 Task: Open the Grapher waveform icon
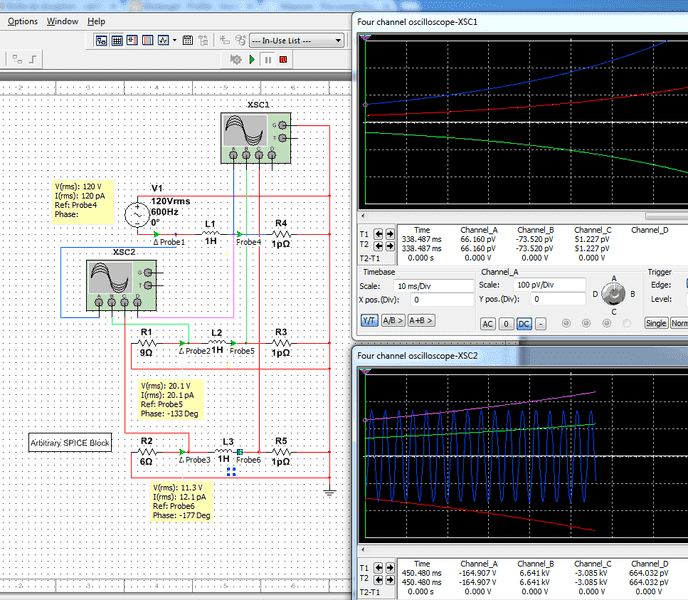[163, 41]
